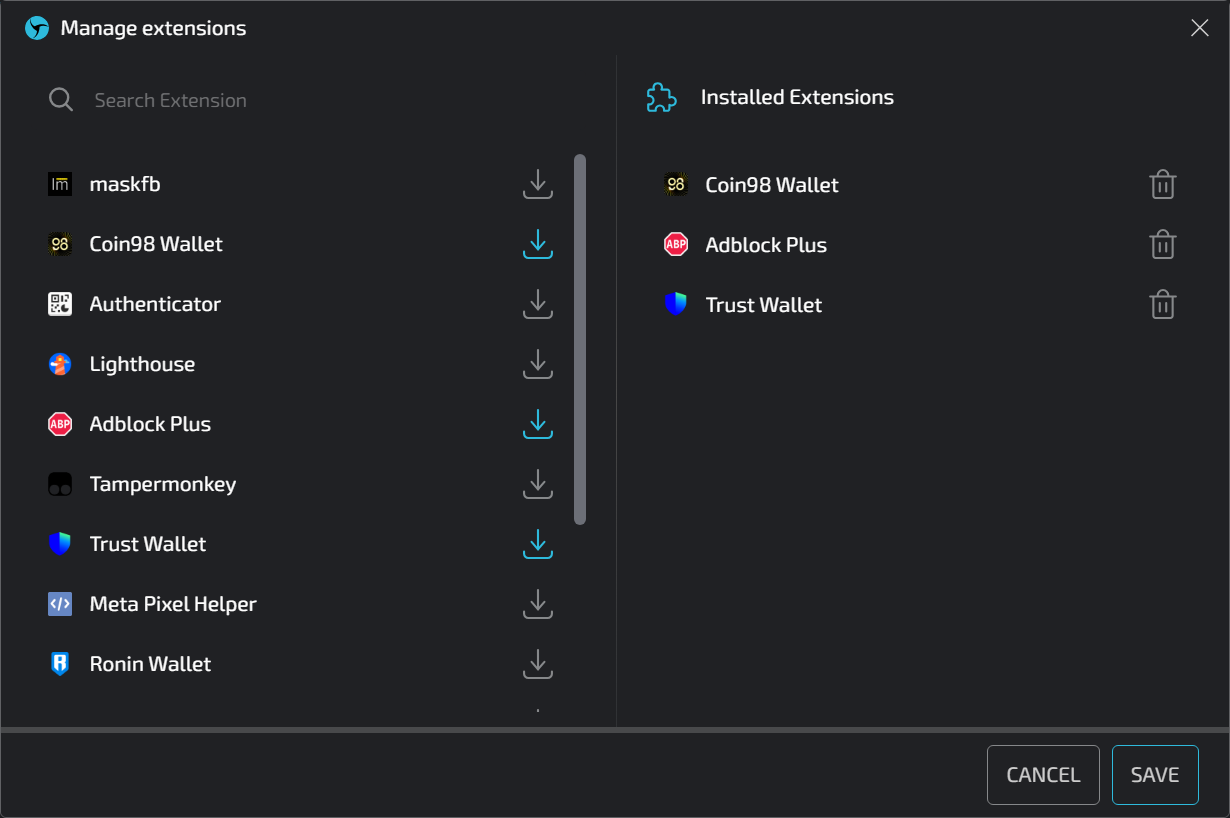Screen dimensions: 1230x818
Task: Click the extension list scrollbar
Action: 580,340
